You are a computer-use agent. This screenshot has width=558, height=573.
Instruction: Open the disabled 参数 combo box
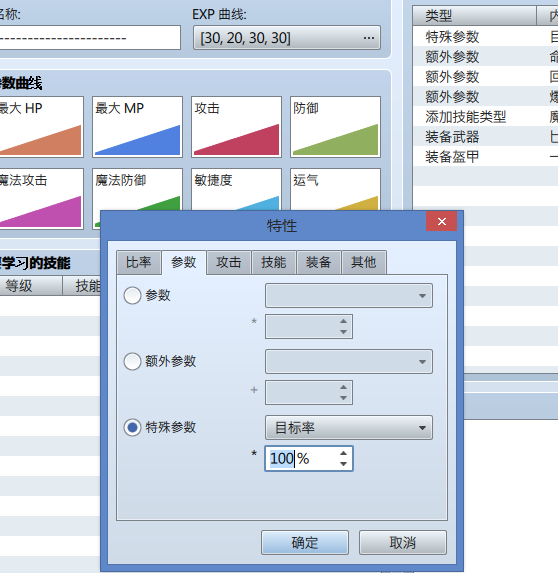pyautogui.click(x=349, y=295)
